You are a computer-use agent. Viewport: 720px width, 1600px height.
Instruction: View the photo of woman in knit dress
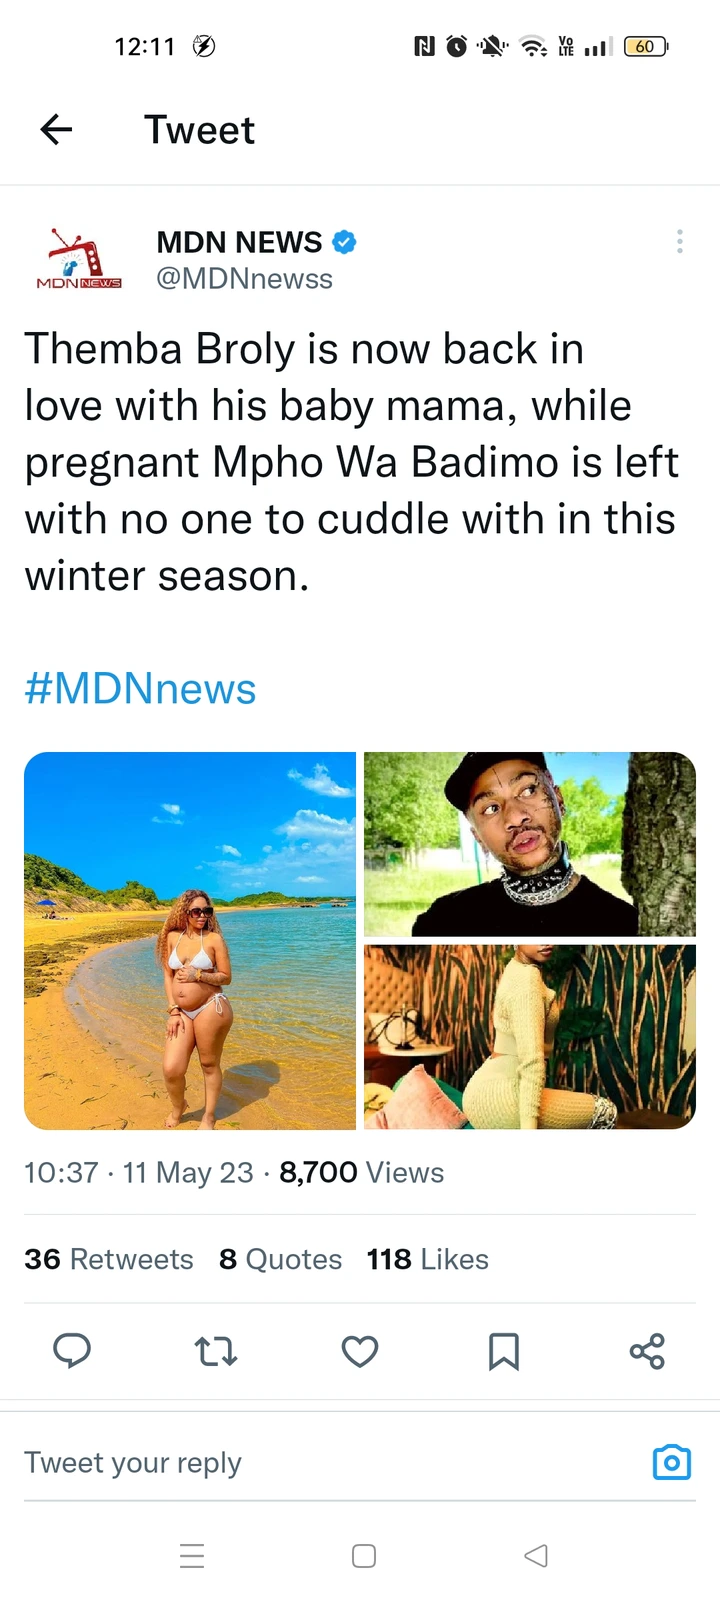tap(530, 1037)
